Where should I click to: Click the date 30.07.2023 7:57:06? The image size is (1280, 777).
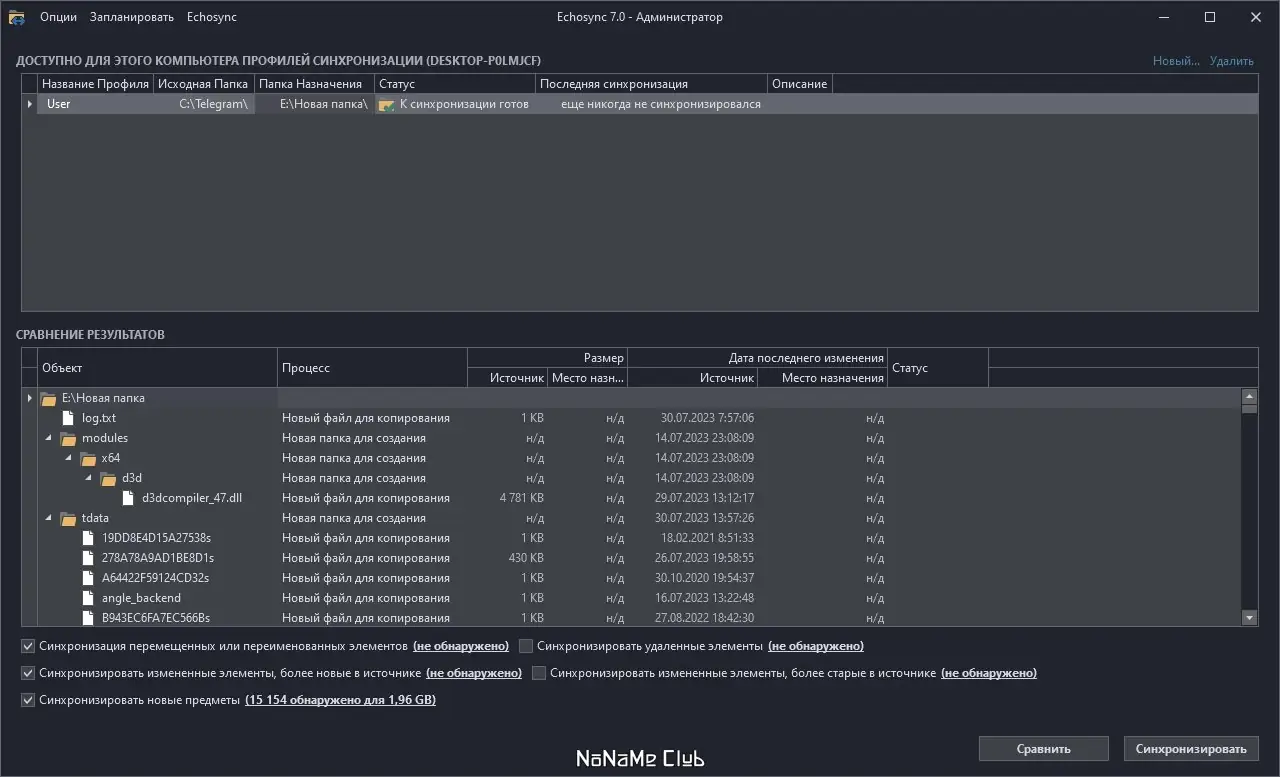pos(707,418)
